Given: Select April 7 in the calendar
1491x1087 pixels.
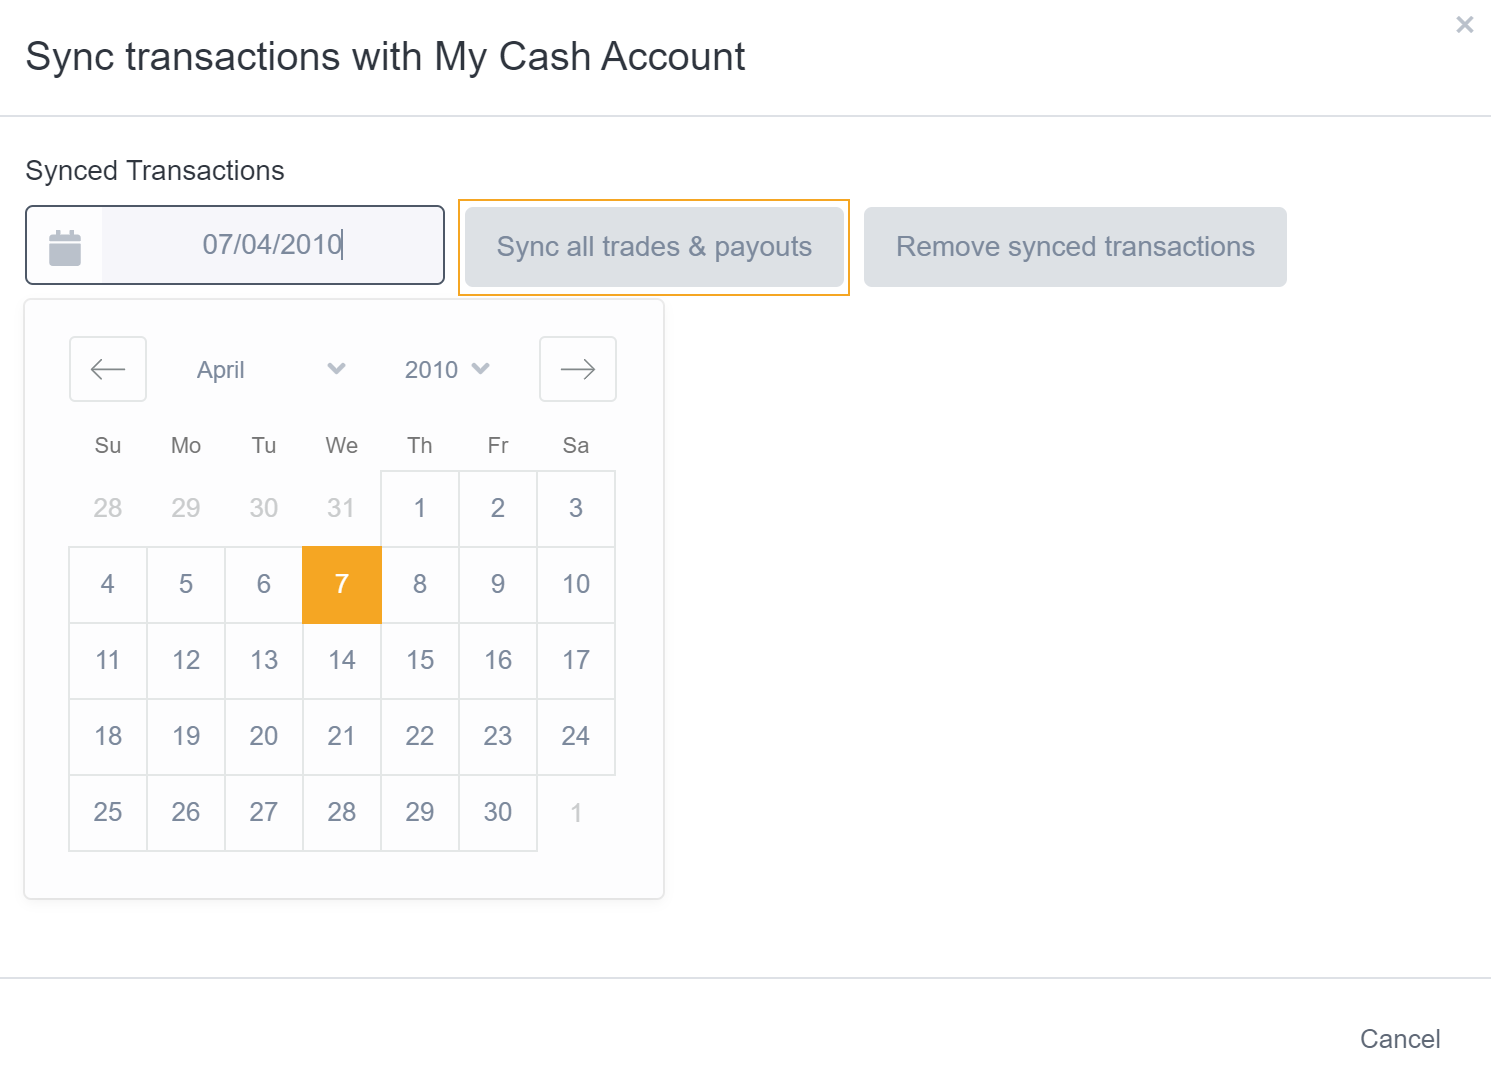Looking at the screenshot, I should pos(341,584).
